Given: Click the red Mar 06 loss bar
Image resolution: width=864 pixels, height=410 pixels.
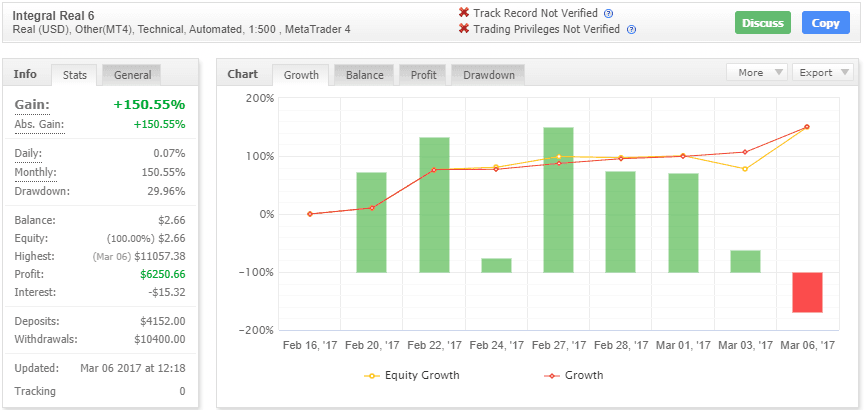Looking at the screenshot, I should (x=807, y=292).
